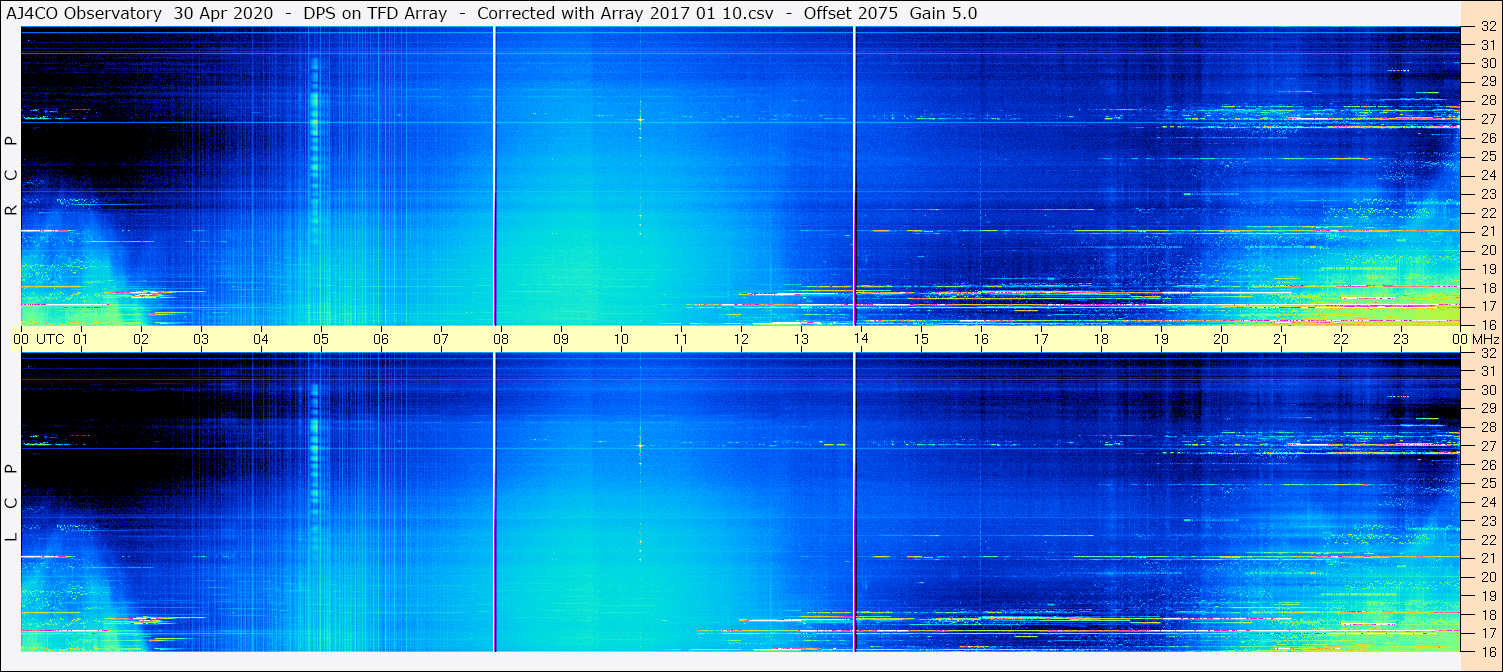Click the white vertical line near 14 in LCP panel
The image size is (1503, 672).
855,502
